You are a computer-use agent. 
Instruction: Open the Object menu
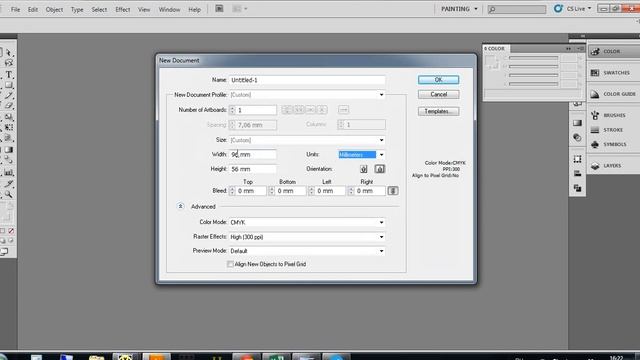(54, 9)
